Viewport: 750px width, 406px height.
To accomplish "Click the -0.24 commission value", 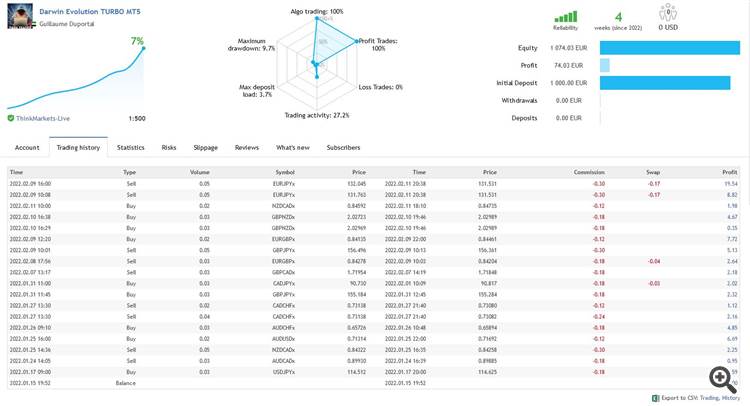I will (x=599, y=317).
